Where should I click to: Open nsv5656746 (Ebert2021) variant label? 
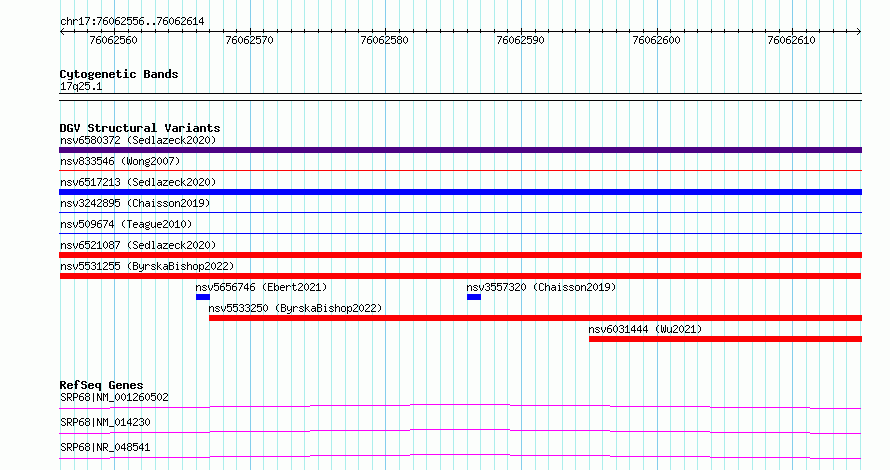pos(261,287)
